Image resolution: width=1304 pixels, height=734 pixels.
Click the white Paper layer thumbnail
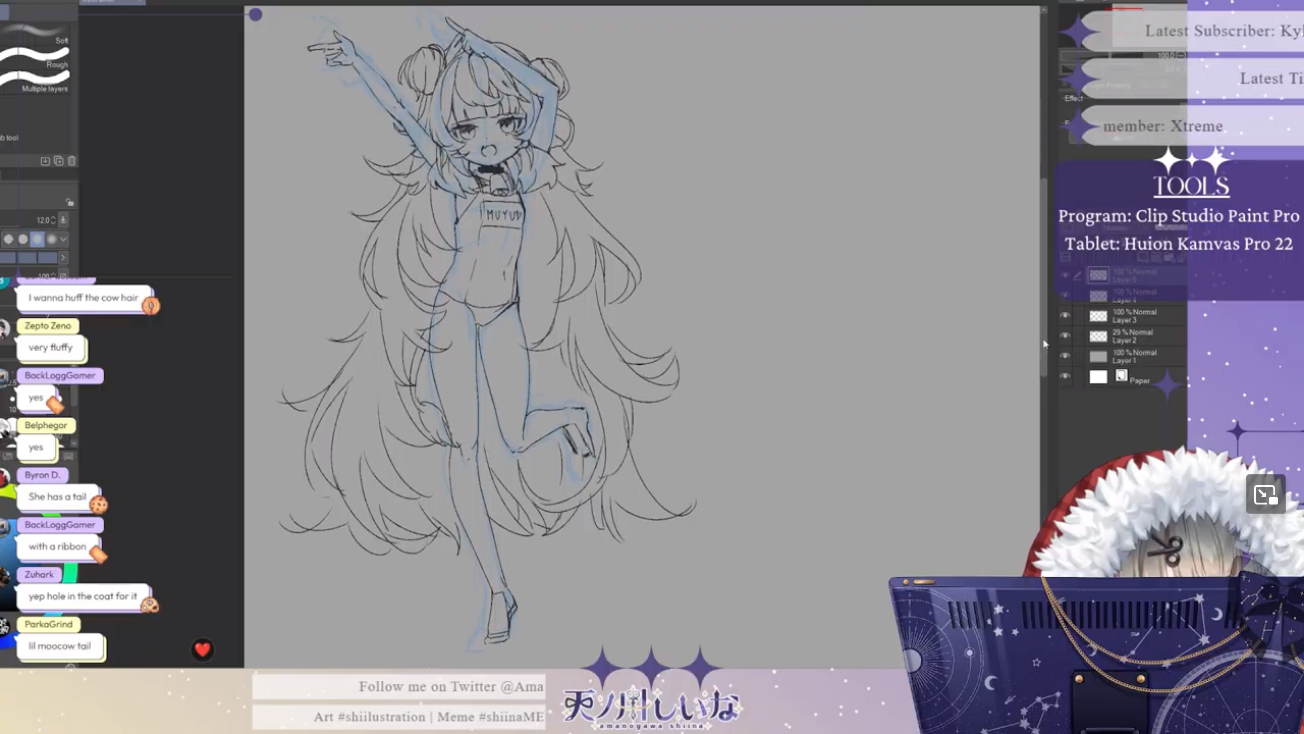(x=1098, y=377)
